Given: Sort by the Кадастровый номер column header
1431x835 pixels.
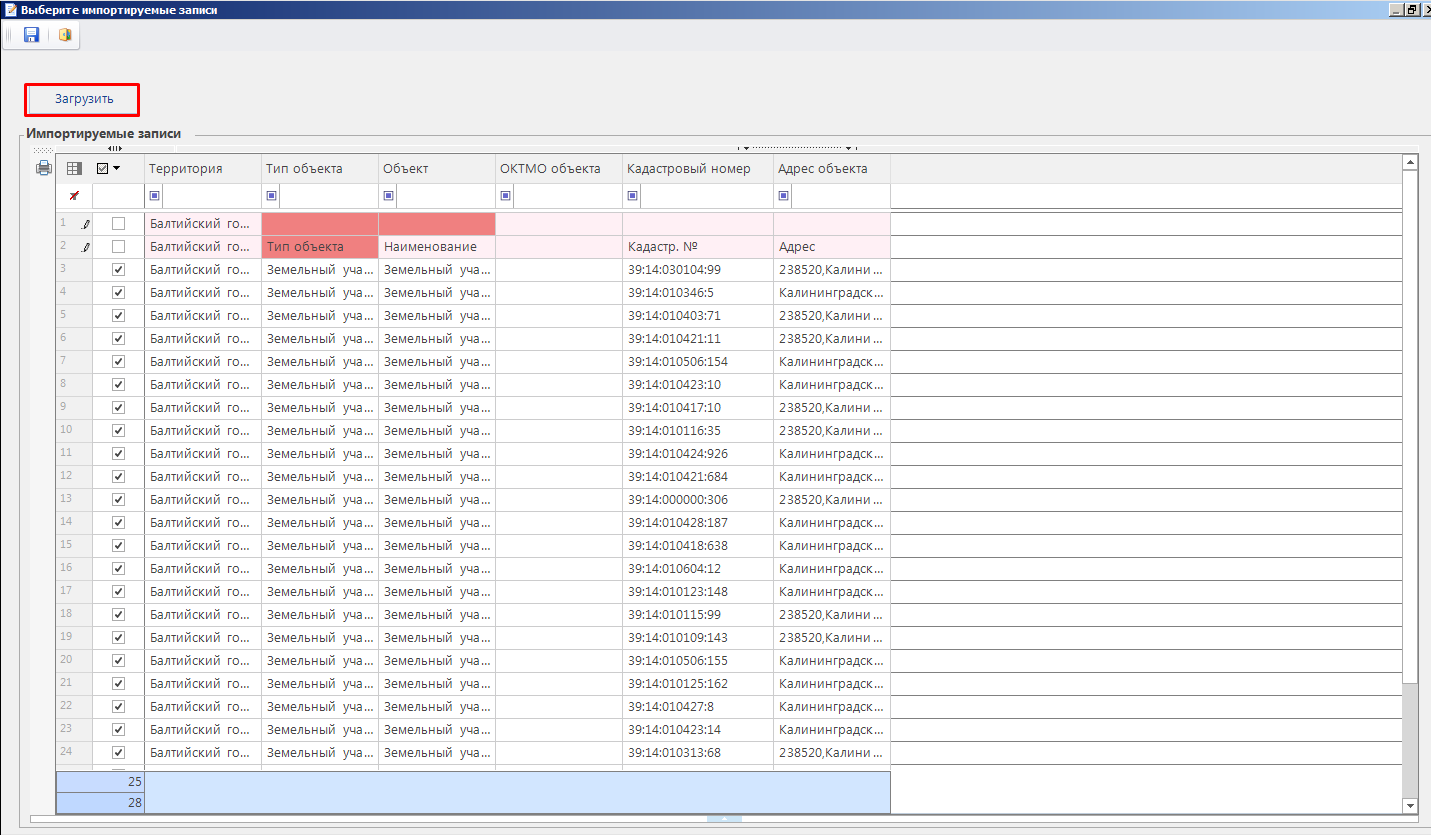Looking at the screenshot, I should [698, 169].
